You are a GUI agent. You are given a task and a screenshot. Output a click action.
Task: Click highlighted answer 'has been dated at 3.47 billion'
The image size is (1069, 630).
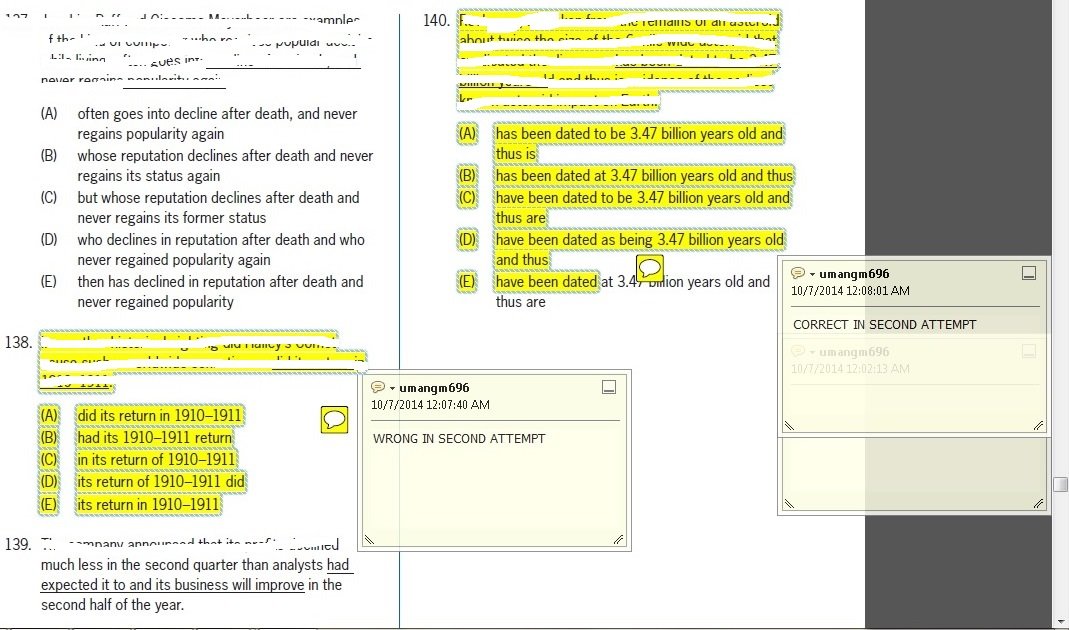point(643,176)
